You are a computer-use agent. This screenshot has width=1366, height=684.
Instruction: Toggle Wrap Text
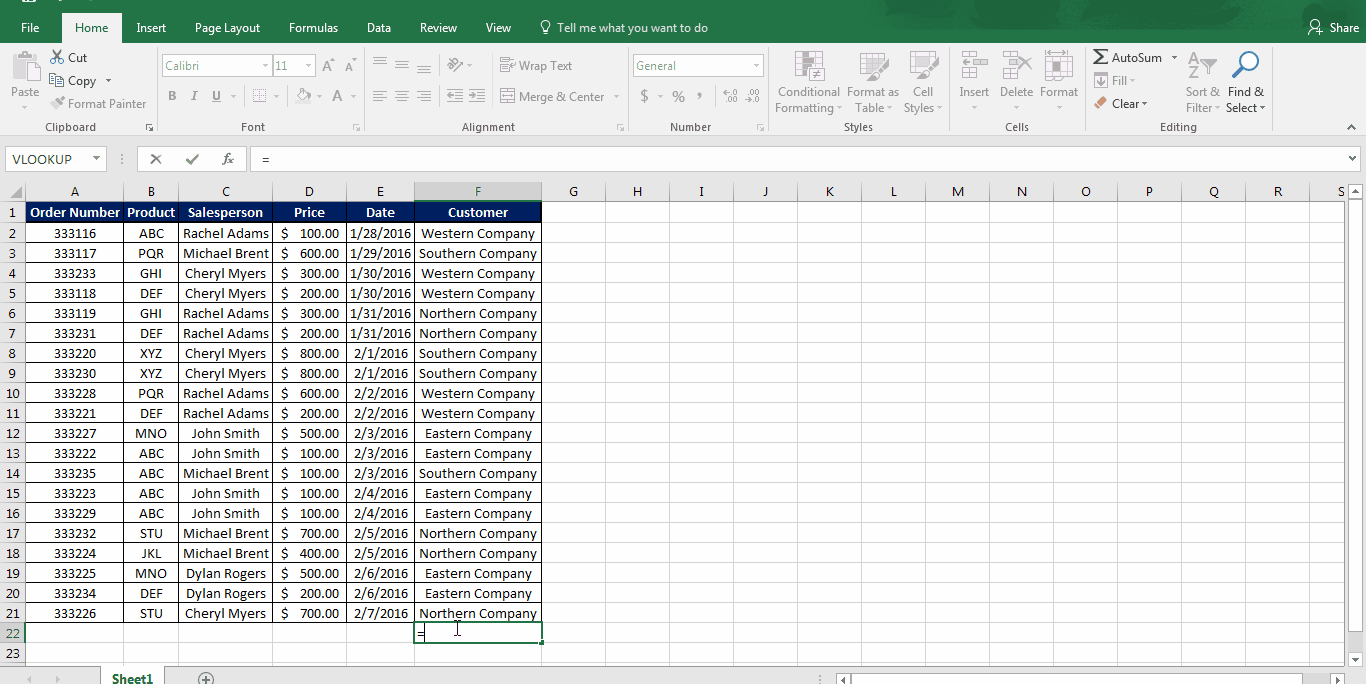point(536,66)
